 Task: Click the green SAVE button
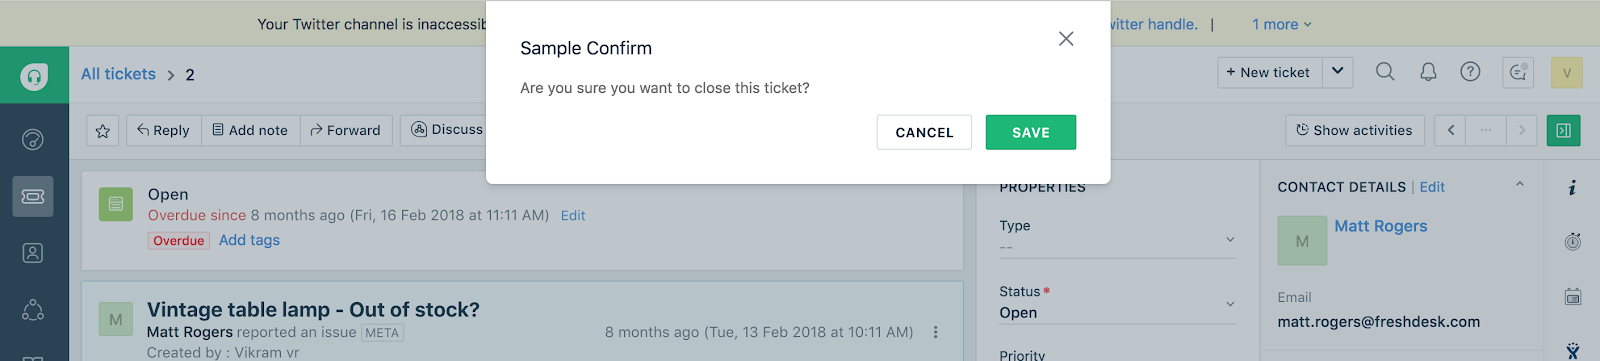tap(1031, 132)
